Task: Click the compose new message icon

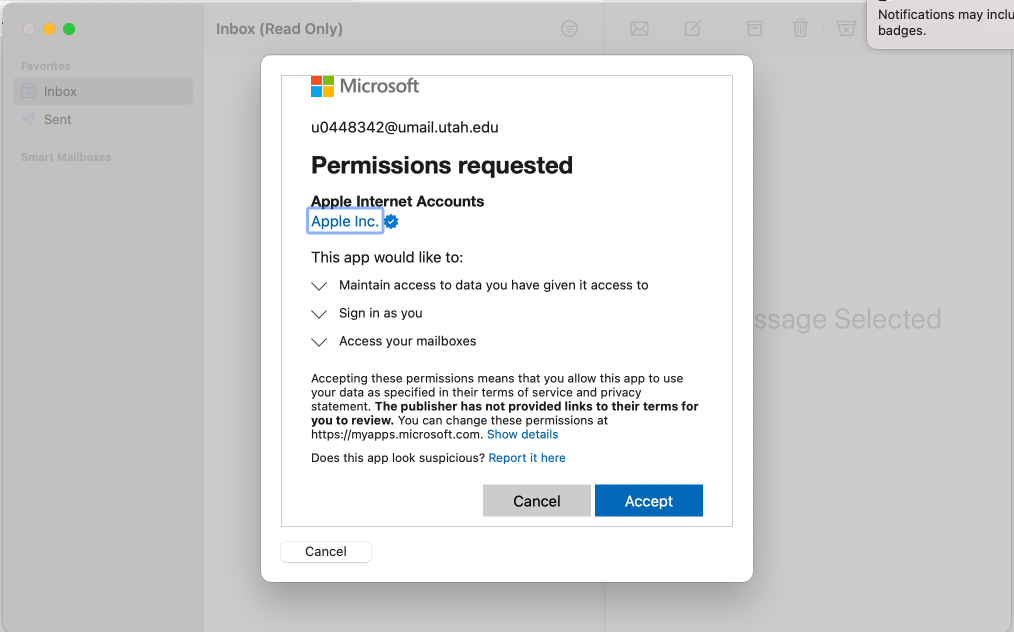Action: point(693,28)
